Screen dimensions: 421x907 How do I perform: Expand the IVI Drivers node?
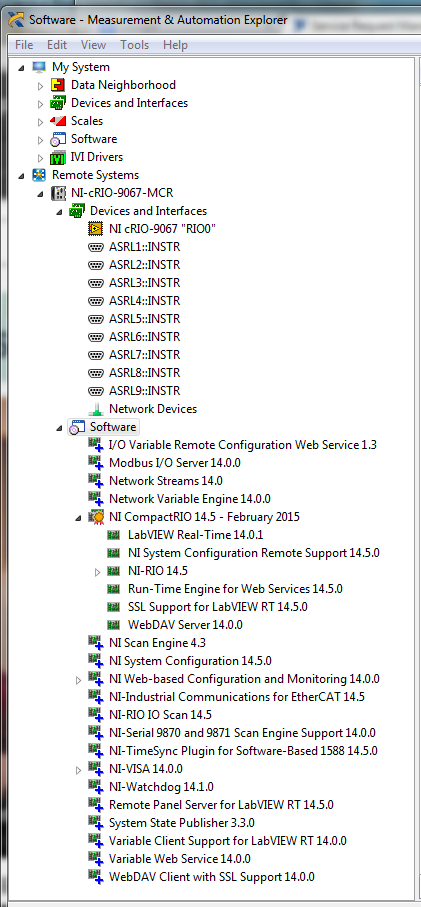(x=40, y=158)
